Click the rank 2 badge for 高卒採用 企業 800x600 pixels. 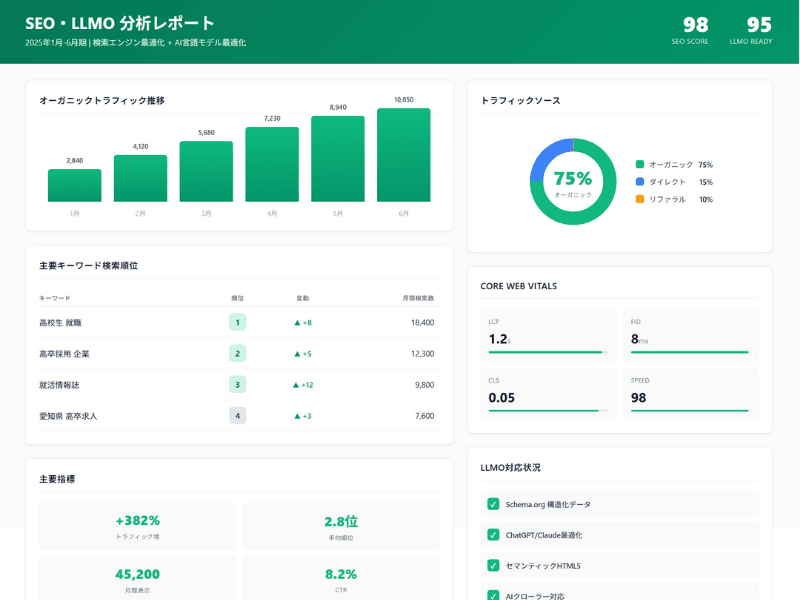(x=237, y=353)
